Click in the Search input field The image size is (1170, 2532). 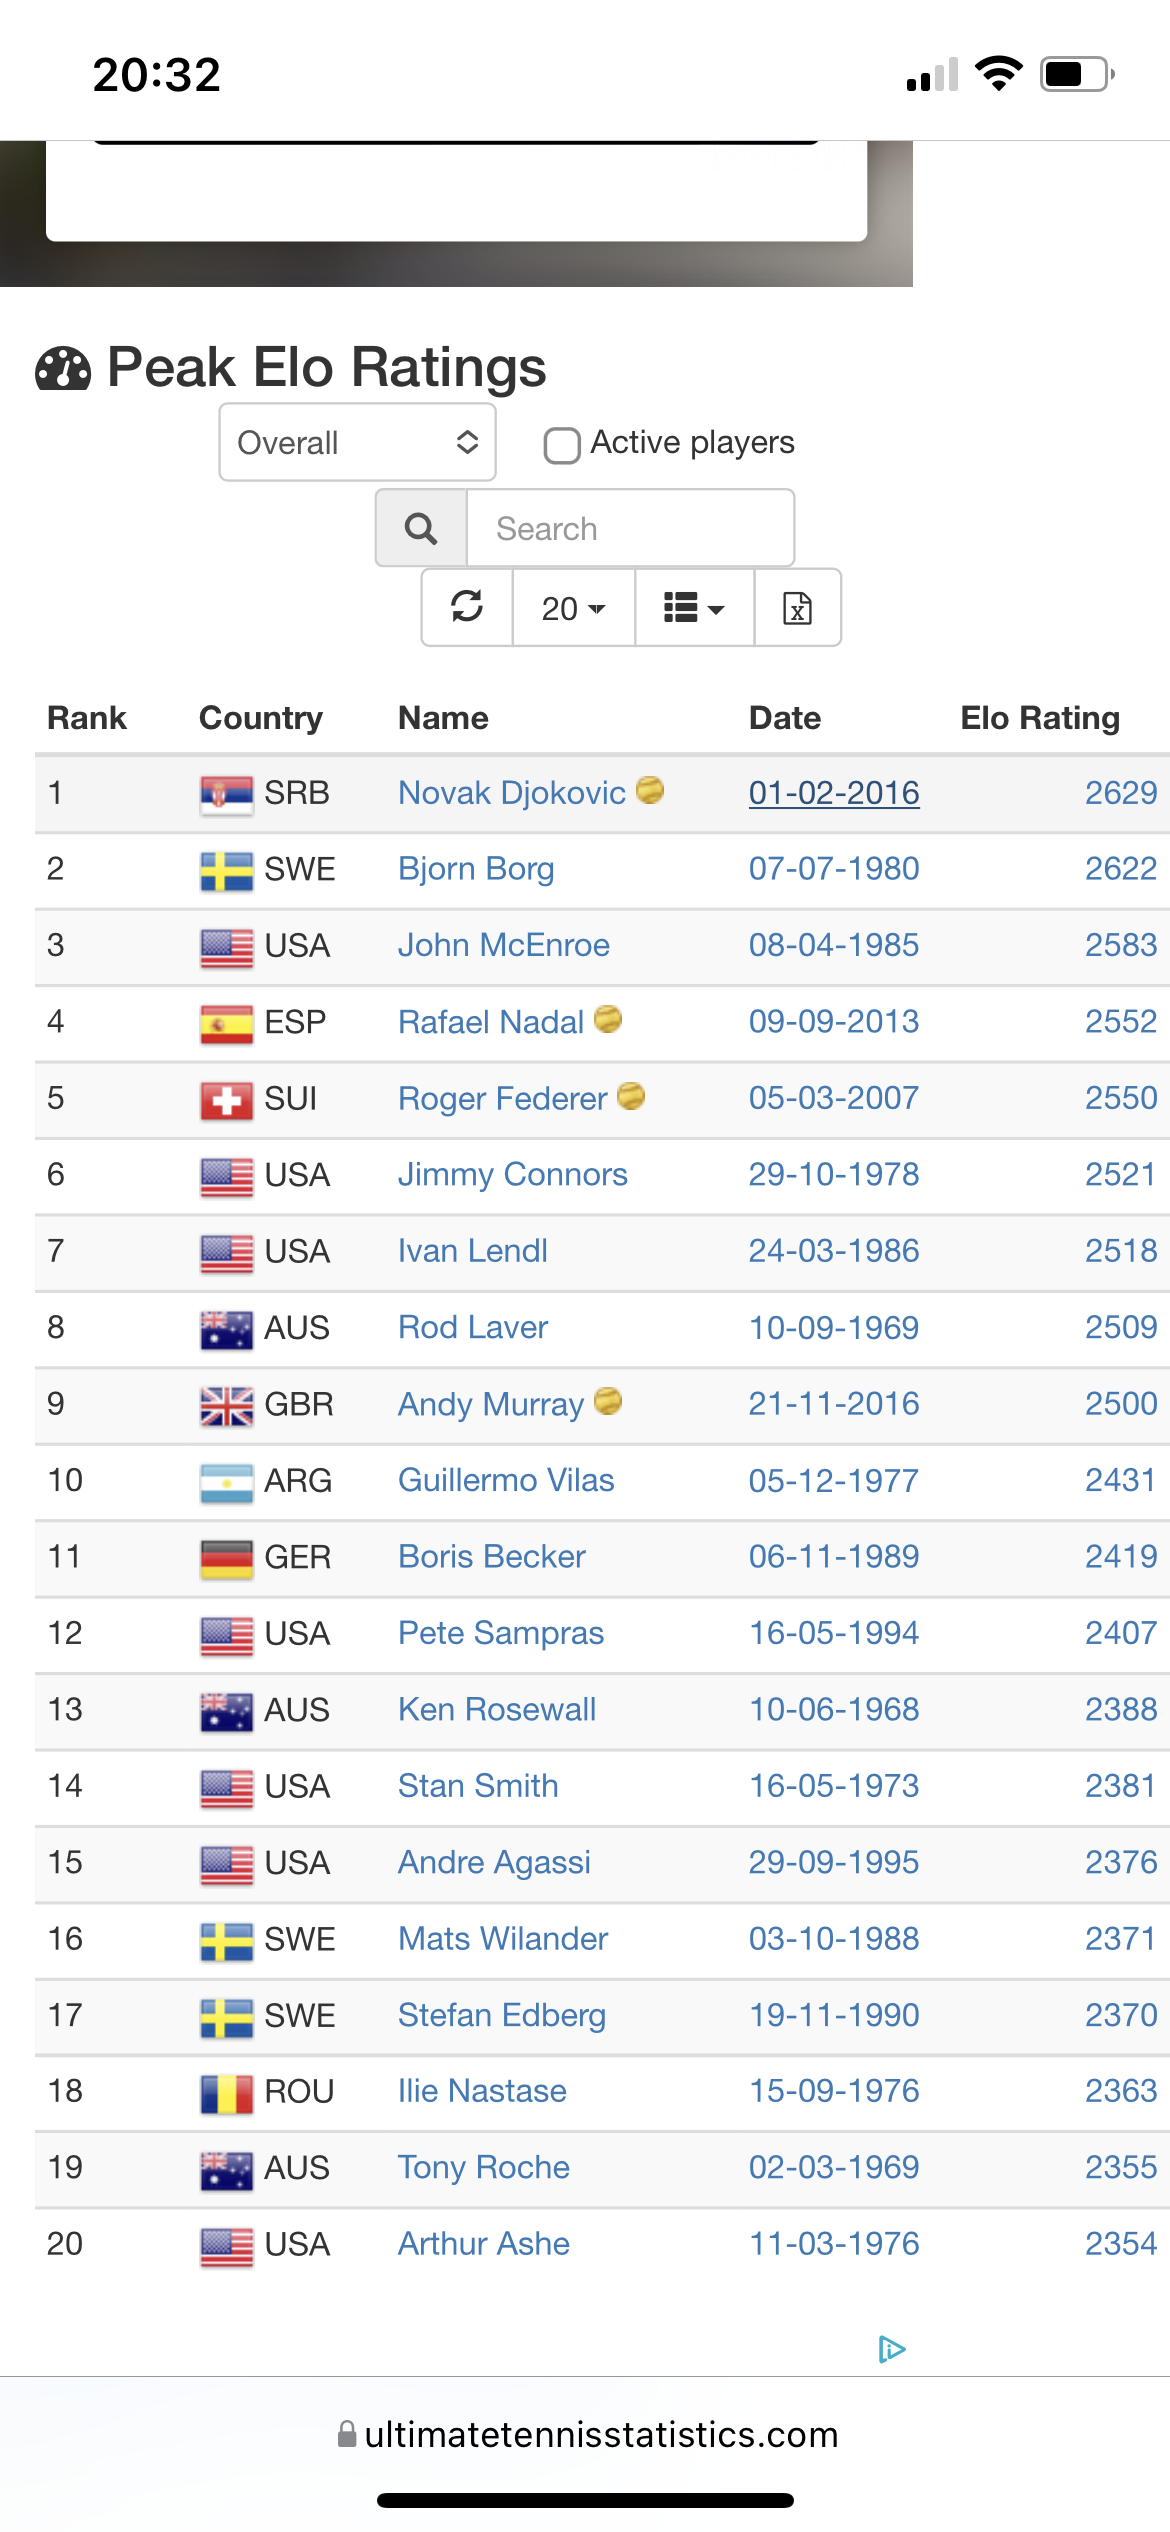point(630,528)
